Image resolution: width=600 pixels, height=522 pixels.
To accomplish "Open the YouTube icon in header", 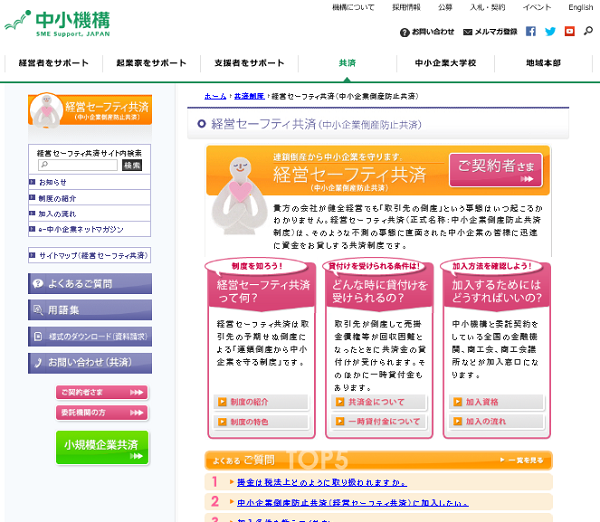I will pyautogui.click(x=570, y=31).
